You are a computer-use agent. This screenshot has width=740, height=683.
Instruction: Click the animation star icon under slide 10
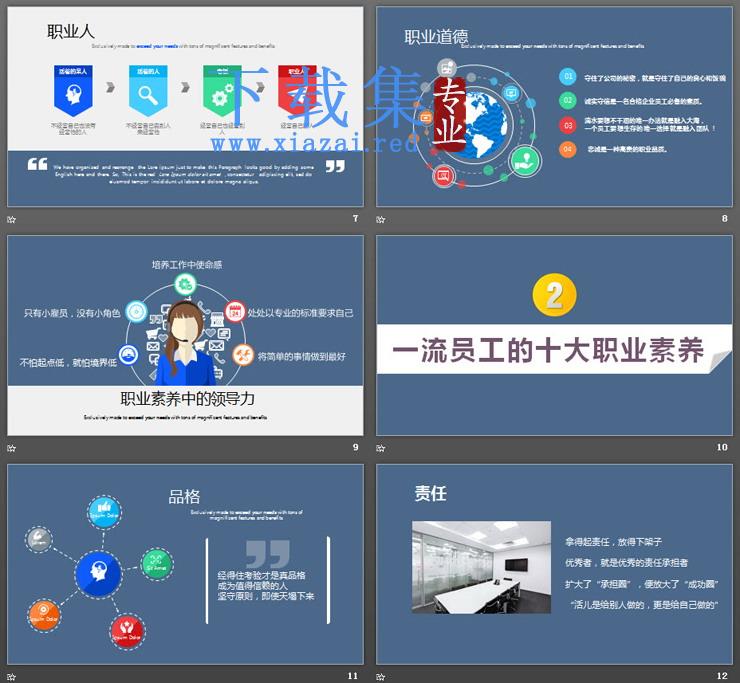[380, 448]
